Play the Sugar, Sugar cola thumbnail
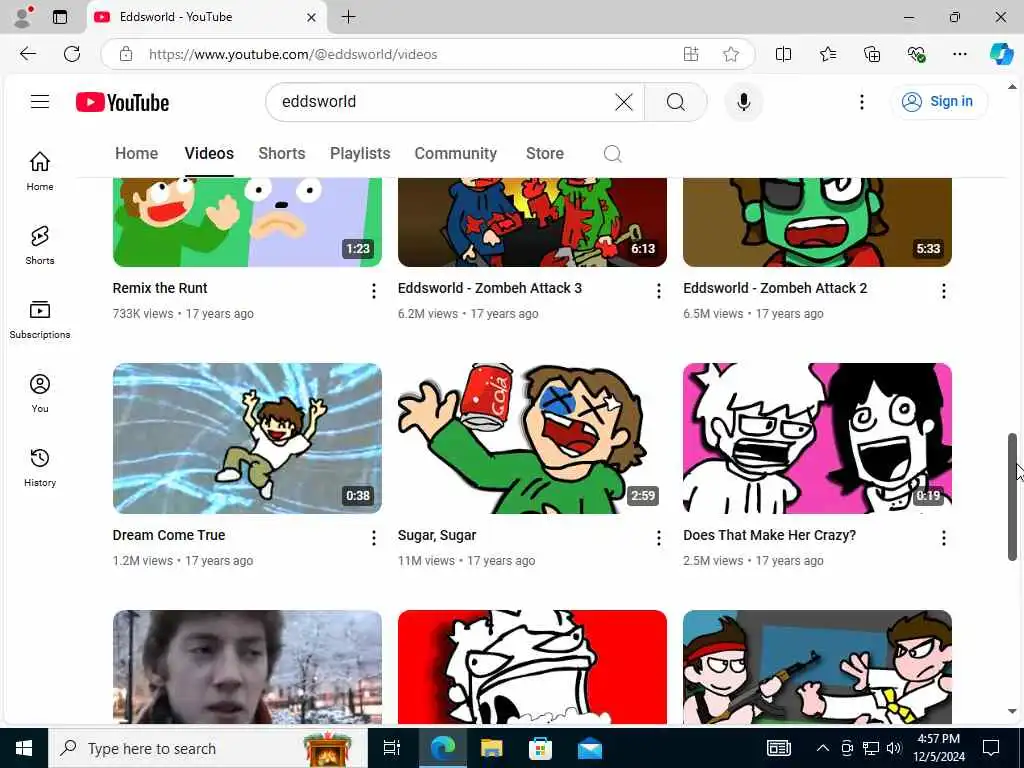This screenshot has width=1024, height=768. (532, 438)
